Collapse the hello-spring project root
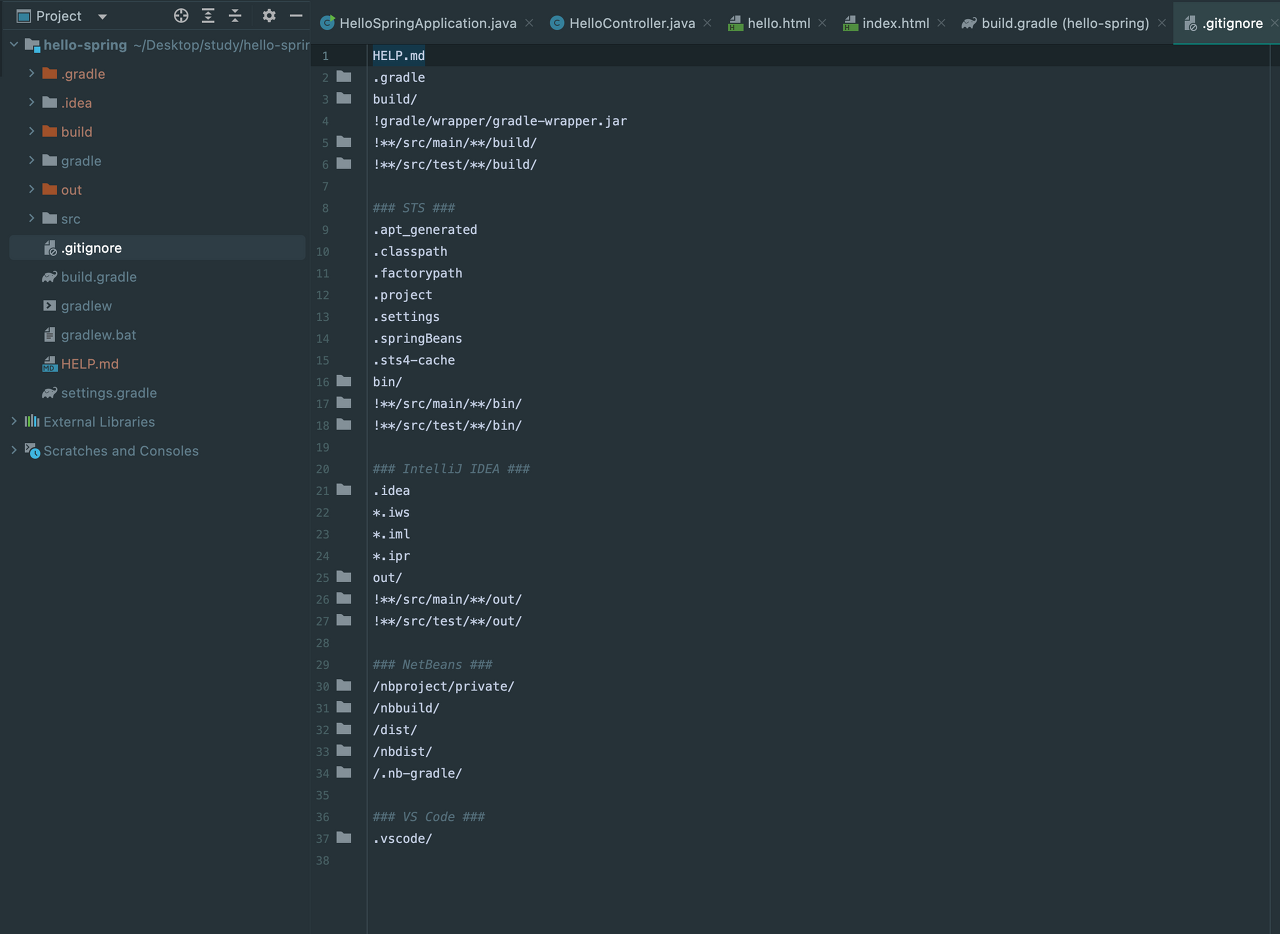The height and width of the screenshot is (934, 1280). point(14,45)
